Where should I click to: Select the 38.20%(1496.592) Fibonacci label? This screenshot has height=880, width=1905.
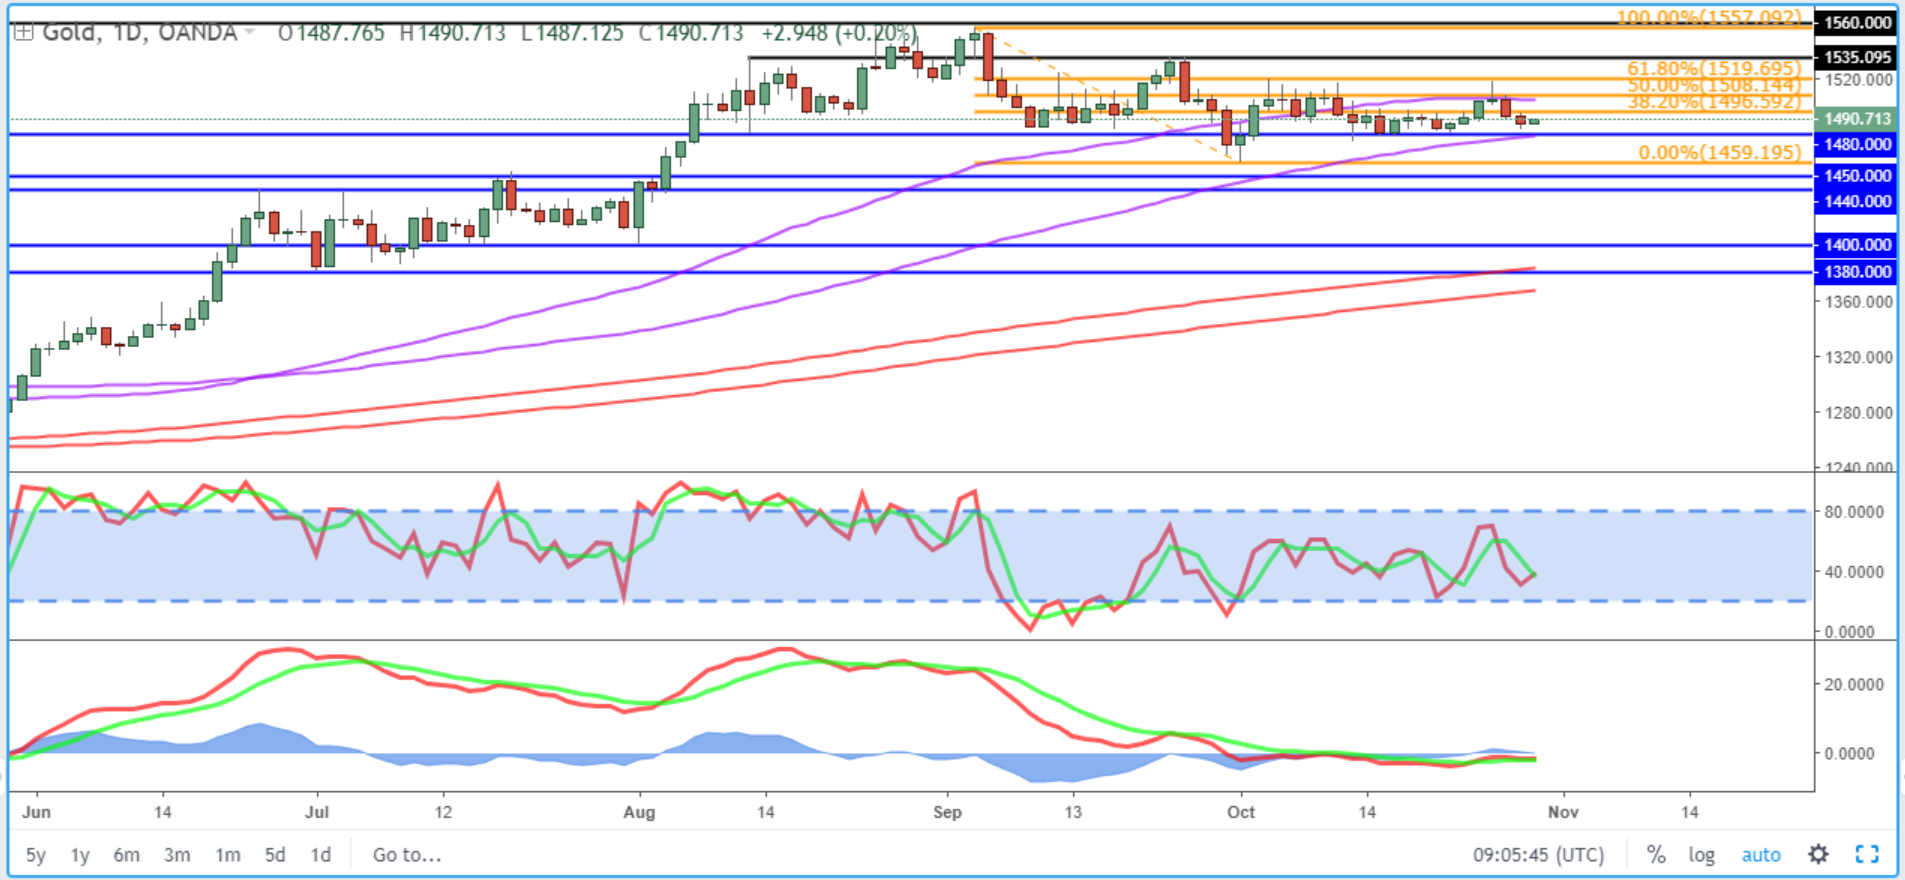click(x=1714, y=102)
